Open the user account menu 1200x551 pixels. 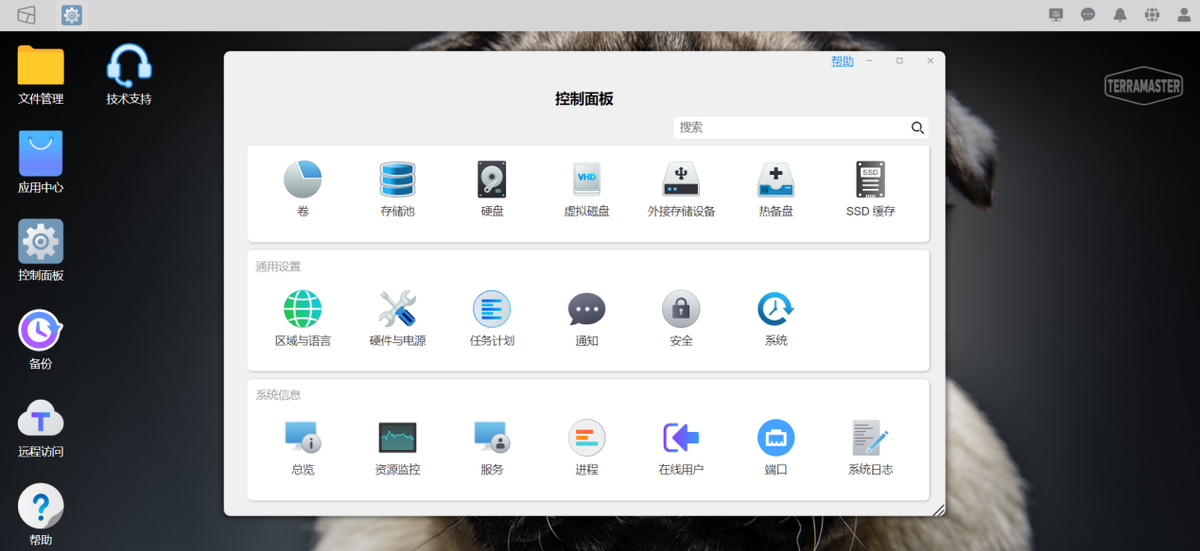pyautogui.click(x=1184, y=15)
